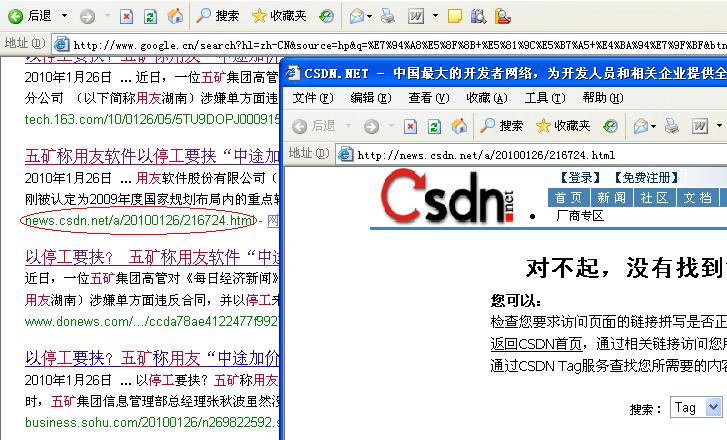Screen dimensions: 727x440
Task: Click green URL business.sohu.com in Google results
Action: [152, 422]
